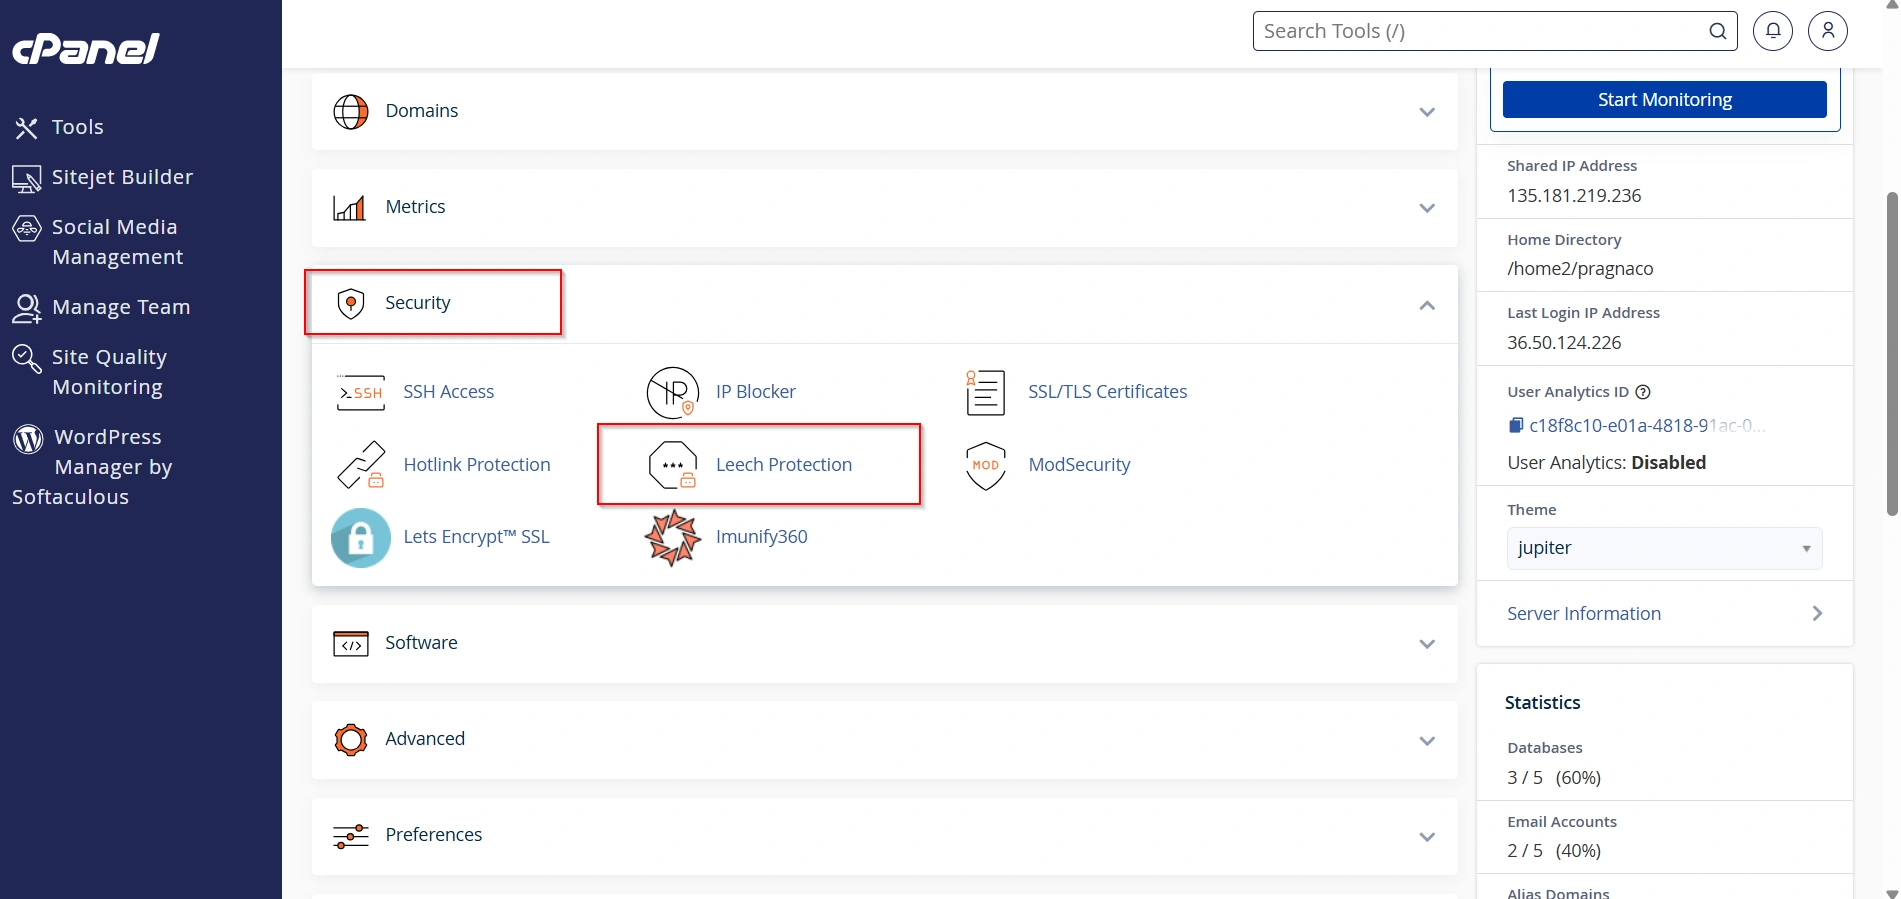Go to Manage Team
Viewport: 1901px width, 899px height.
(121, 307)
